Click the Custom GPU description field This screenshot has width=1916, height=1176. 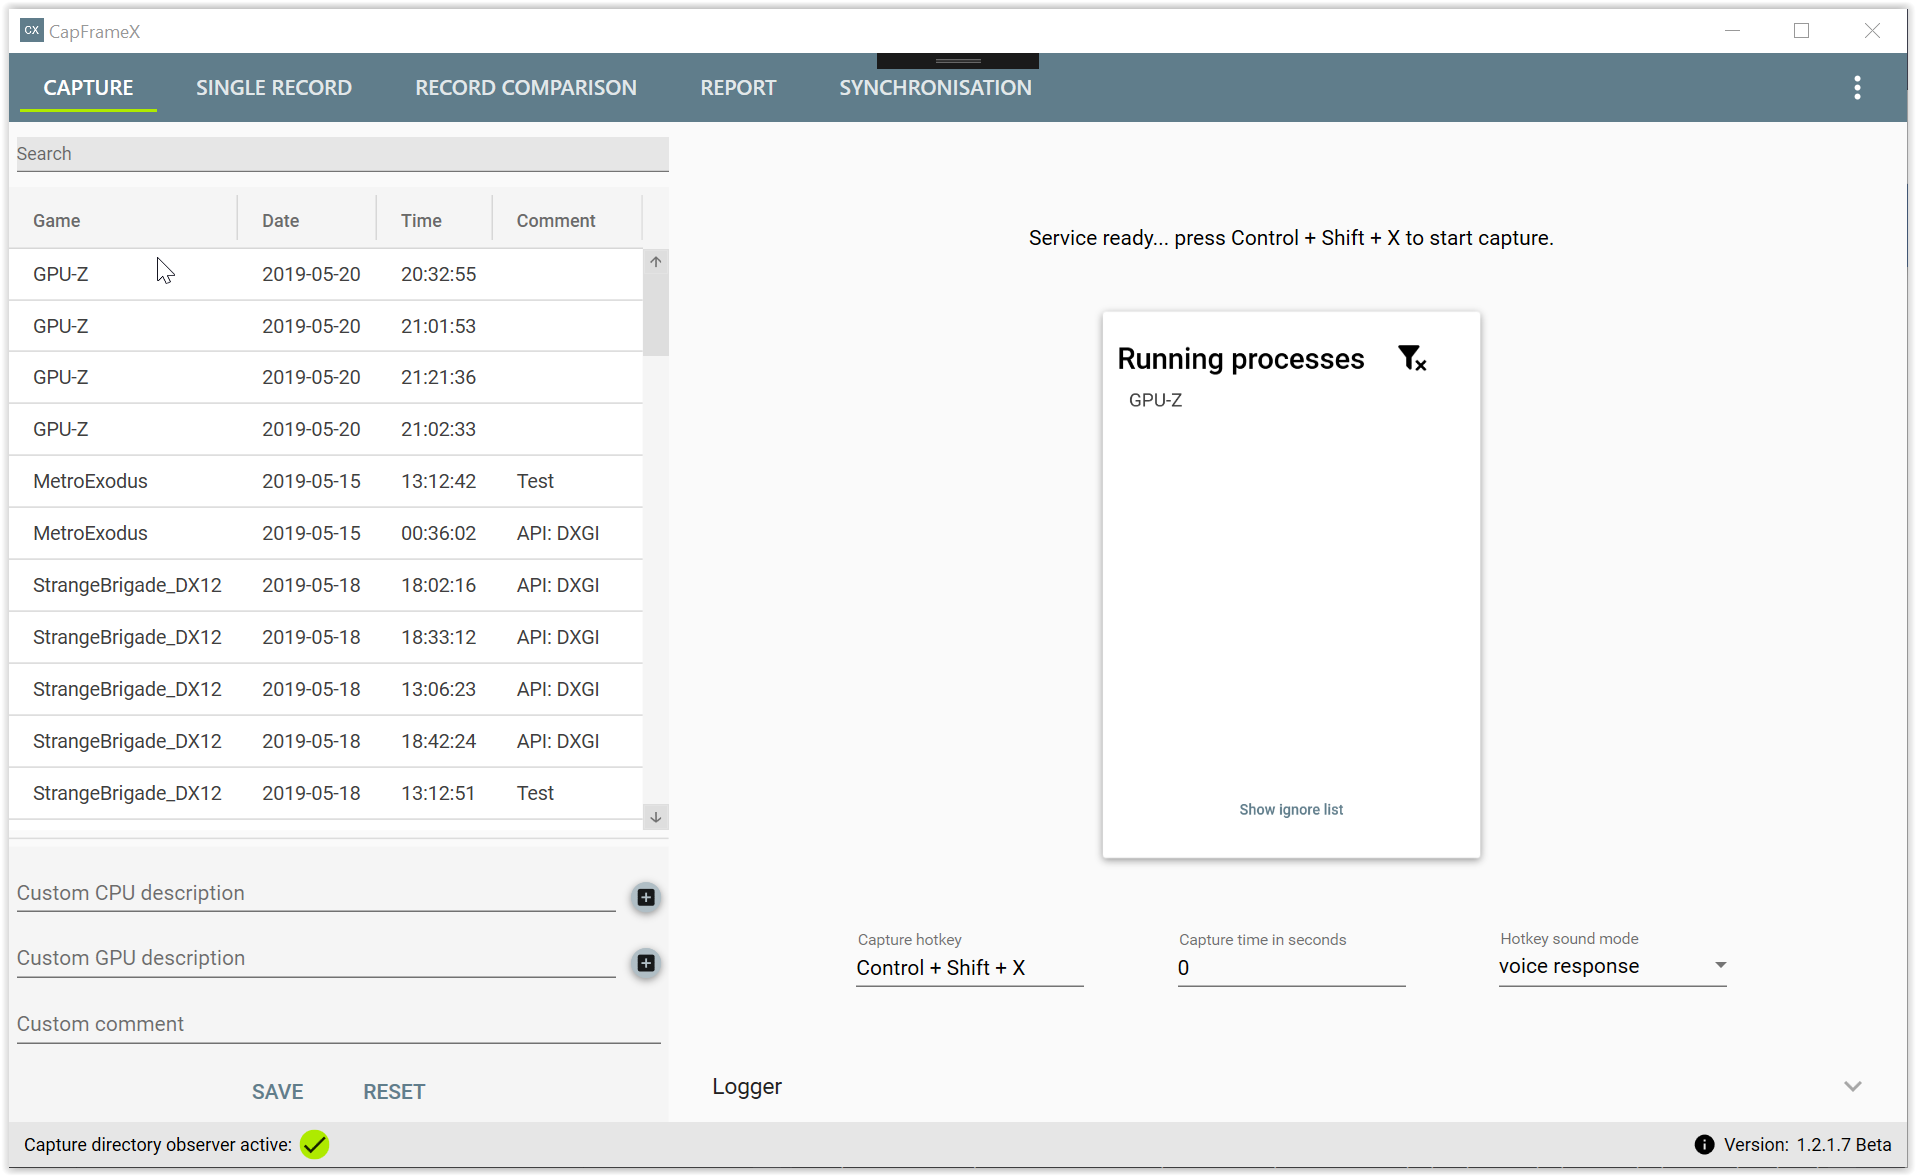pos(316,958)
